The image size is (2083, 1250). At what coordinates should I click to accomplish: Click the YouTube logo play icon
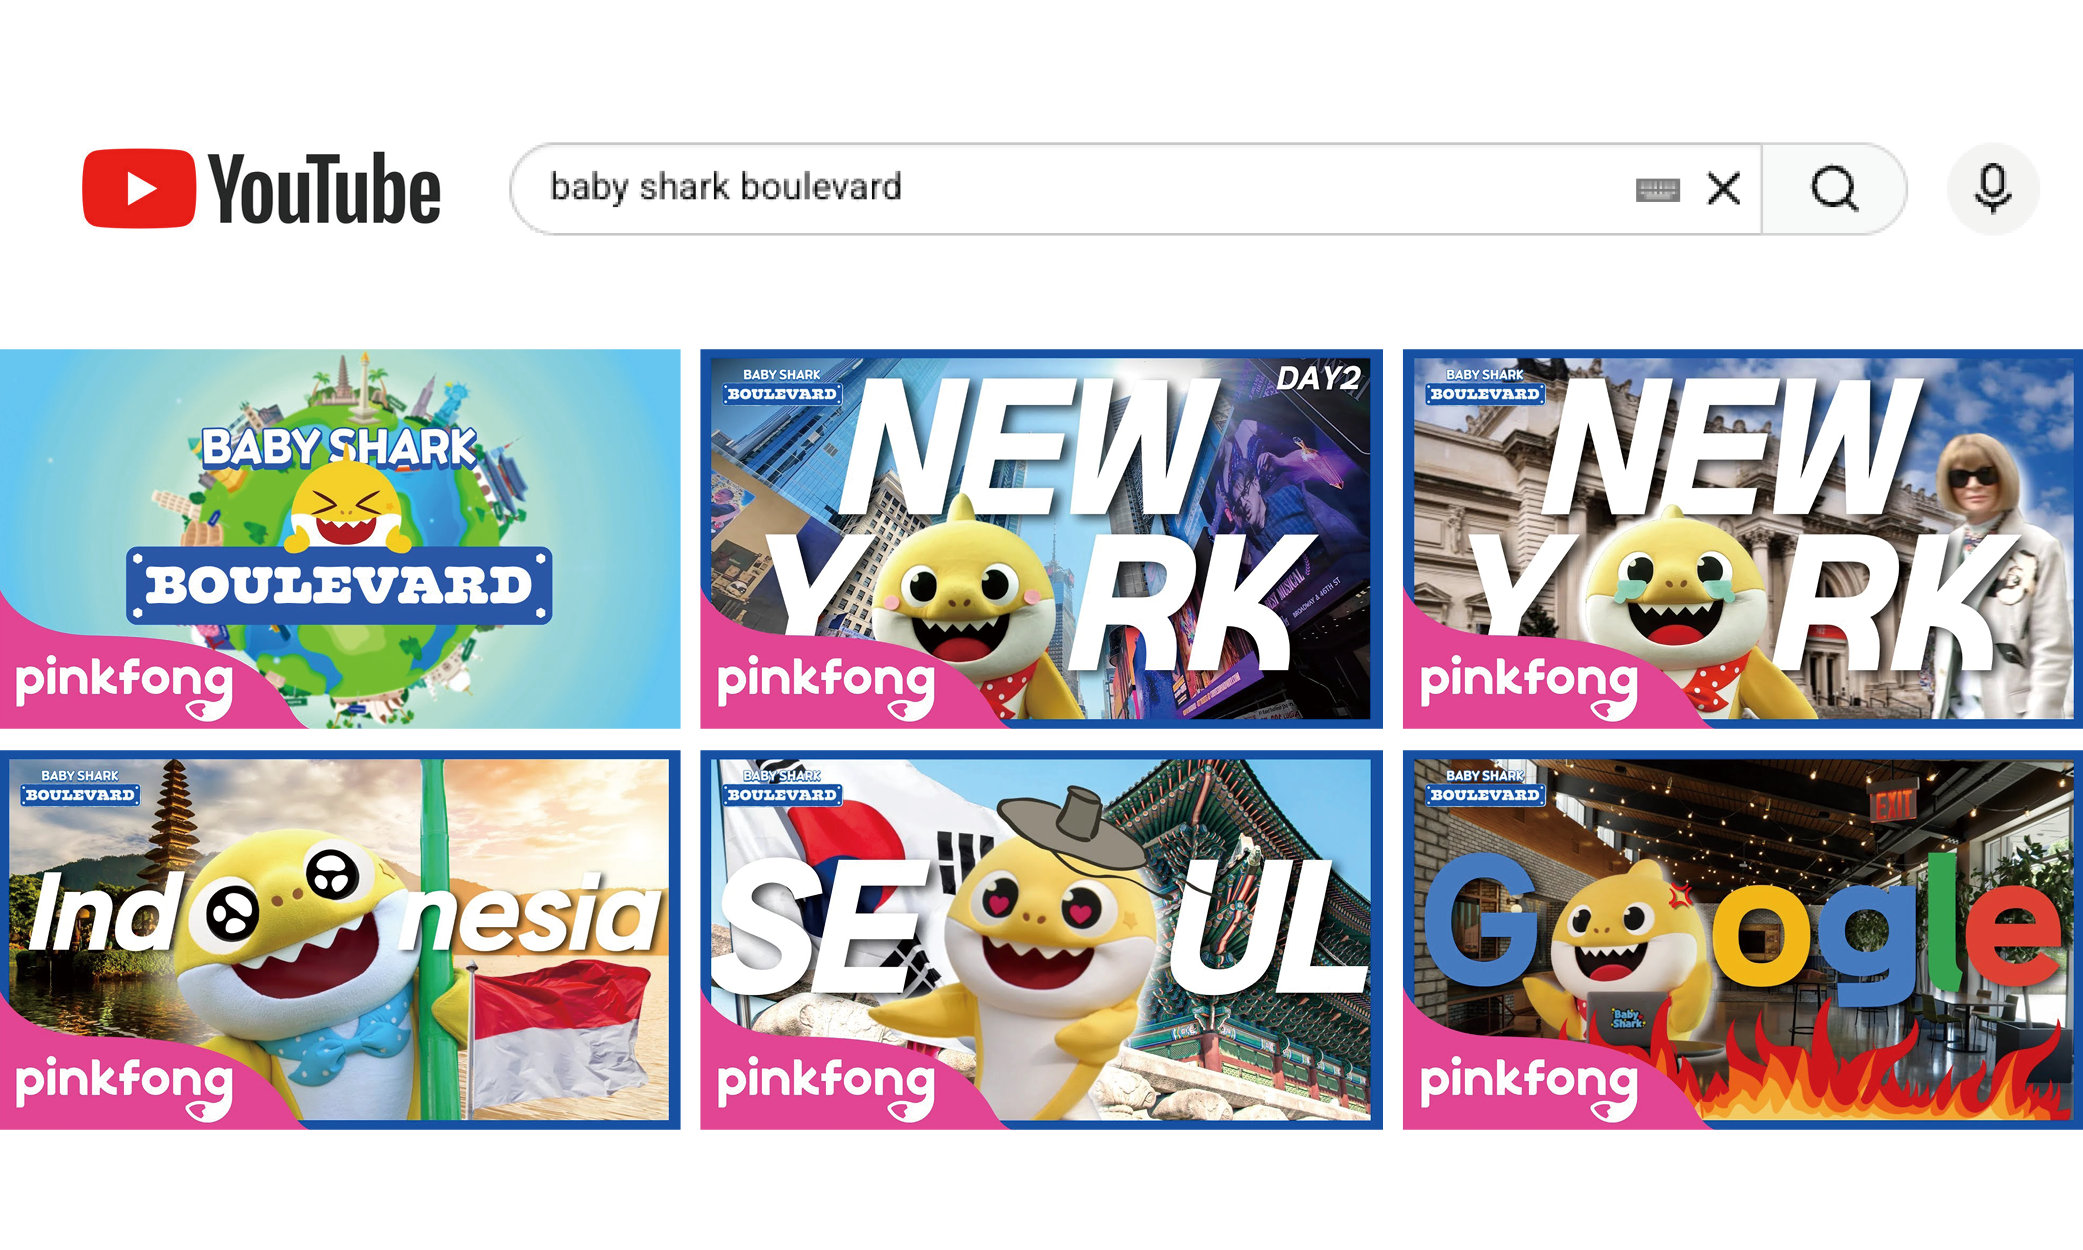point(138,189)
